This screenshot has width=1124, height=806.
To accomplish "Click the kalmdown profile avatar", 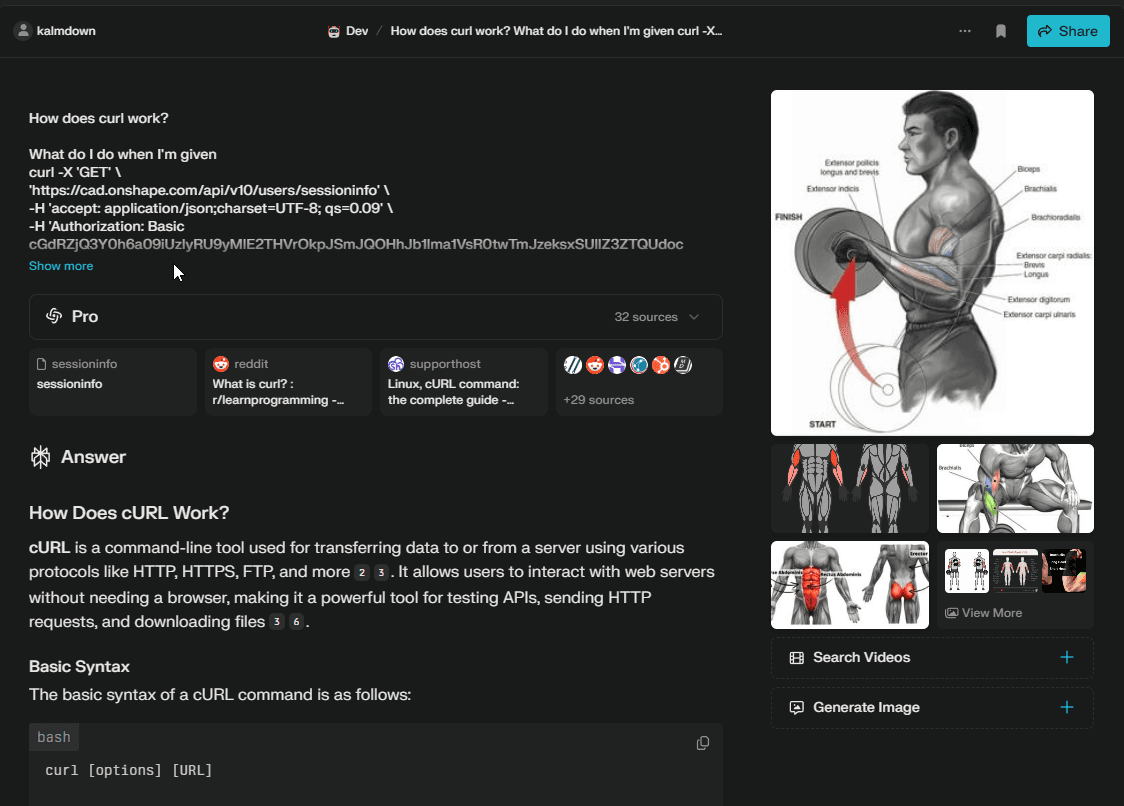I will [22, 30].
